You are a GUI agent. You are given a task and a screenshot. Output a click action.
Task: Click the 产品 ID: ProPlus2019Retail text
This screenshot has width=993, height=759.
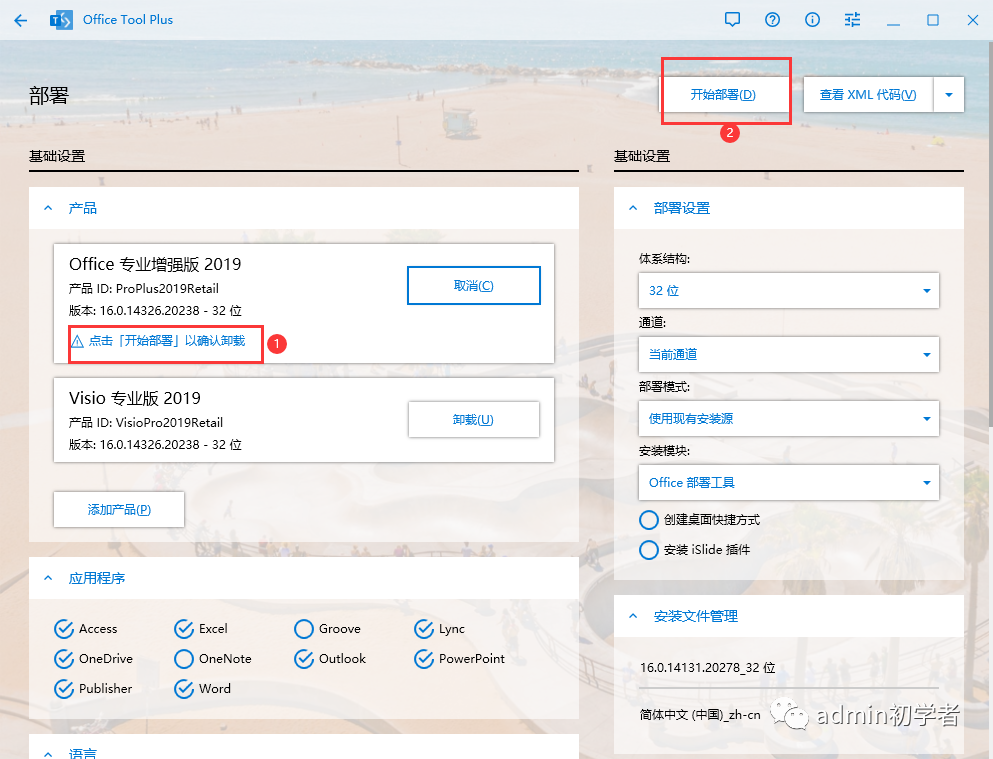pos(144,289)
